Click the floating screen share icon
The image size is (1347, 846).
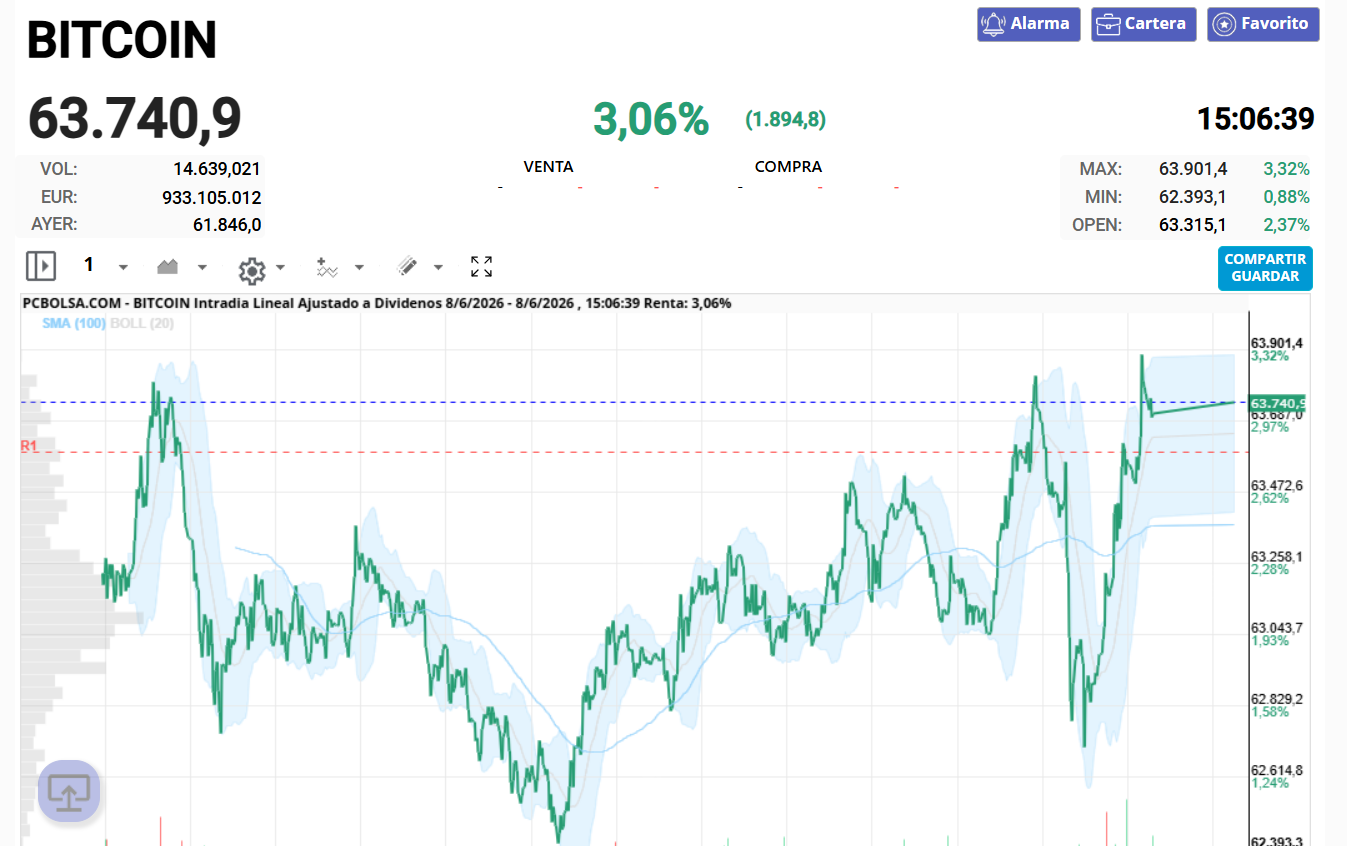69,792
